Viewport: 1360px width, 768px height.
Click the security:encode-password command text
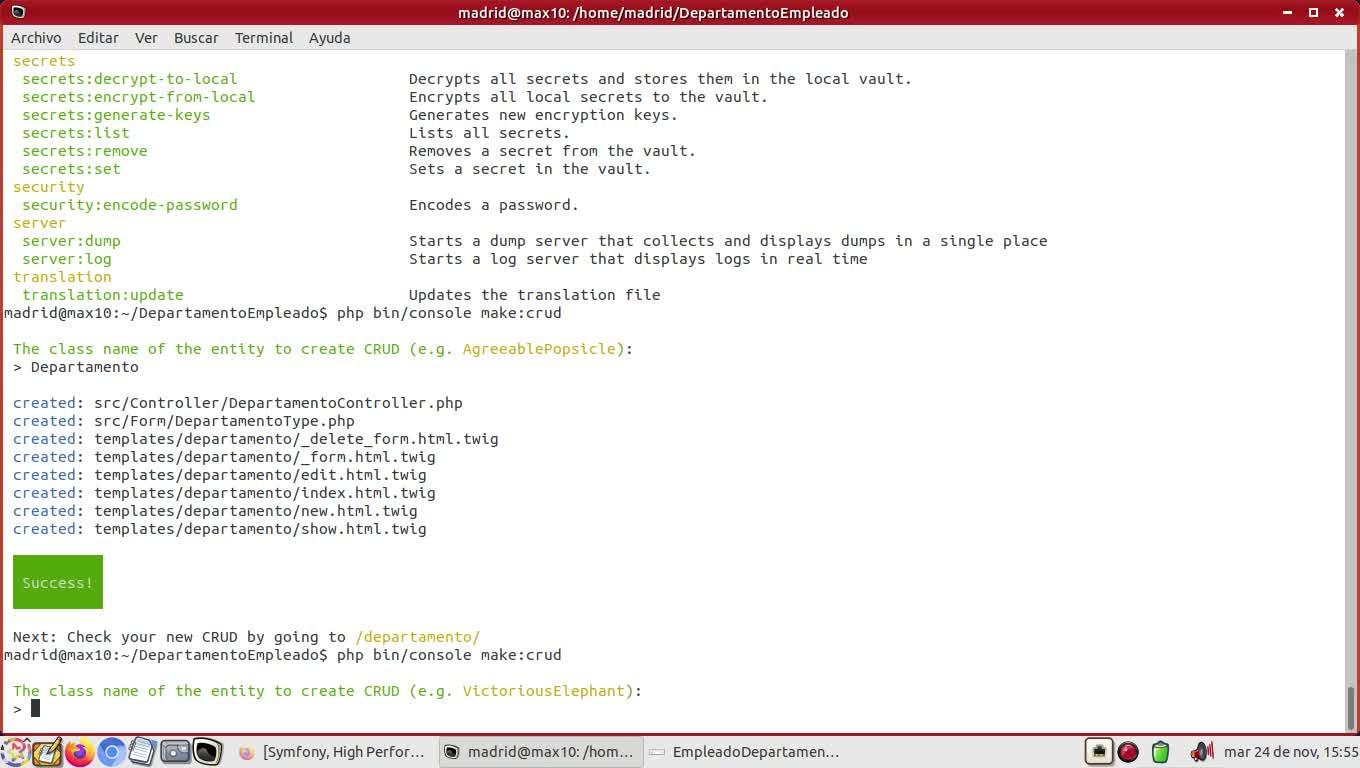pos(130,205)
